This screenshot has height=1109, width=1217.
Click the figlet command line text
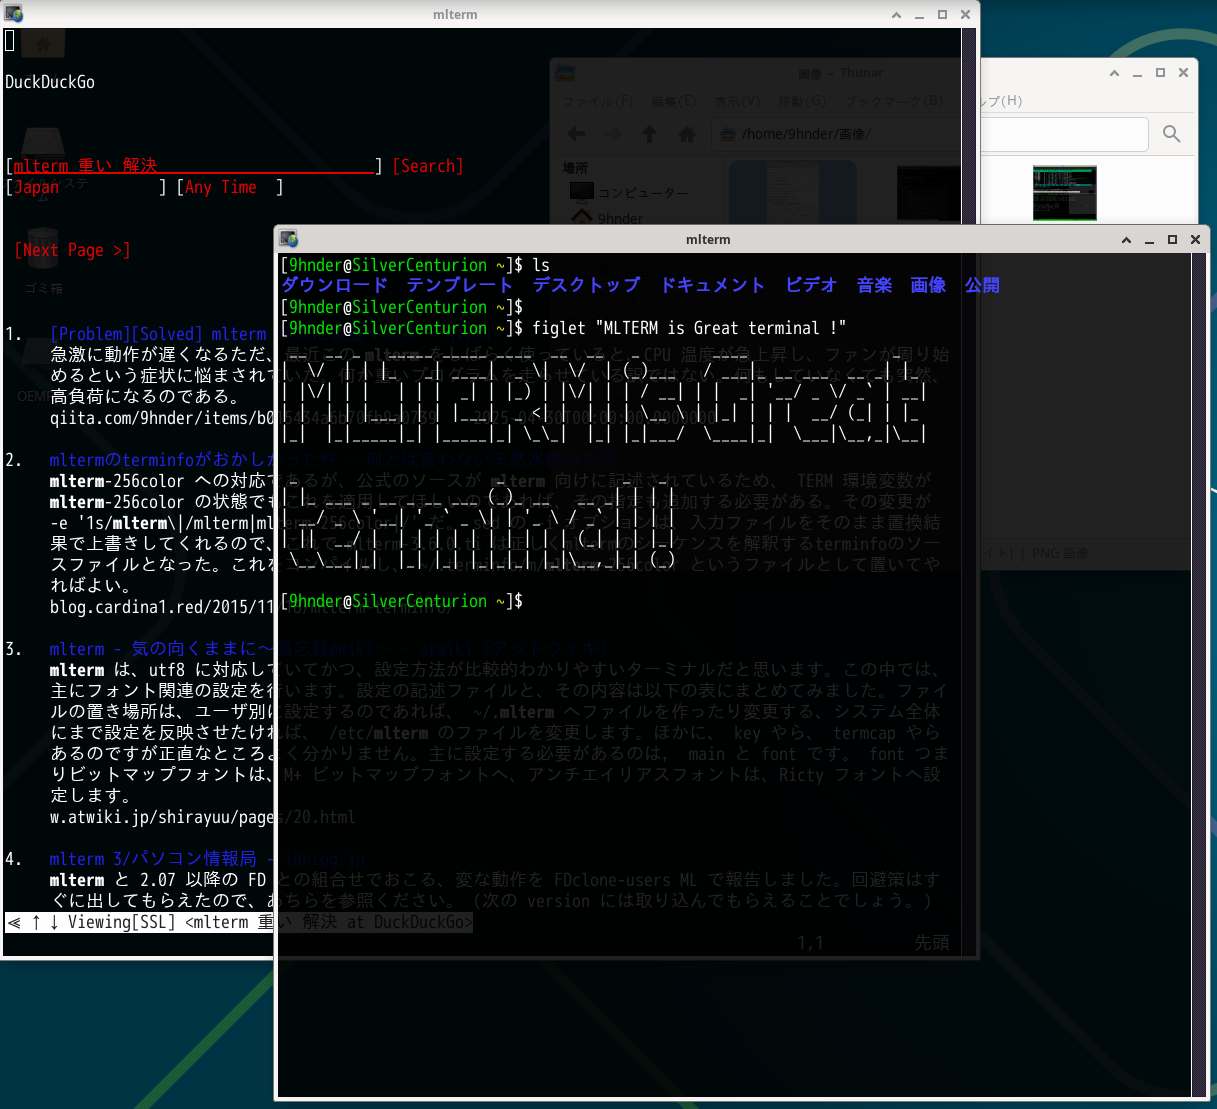[x=689, y=328]
